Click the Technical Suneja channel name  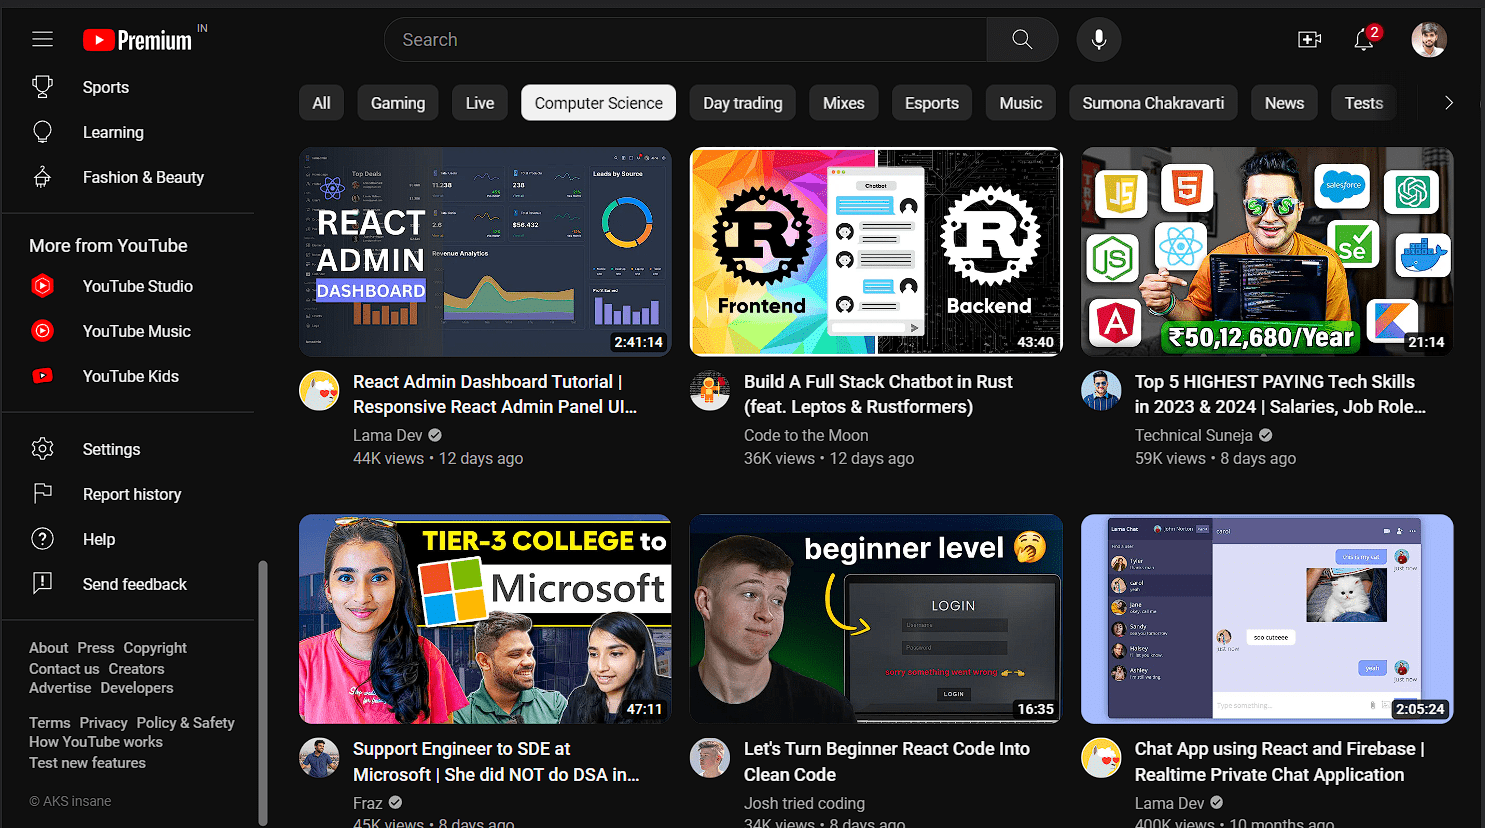[x=1193, y=435]
